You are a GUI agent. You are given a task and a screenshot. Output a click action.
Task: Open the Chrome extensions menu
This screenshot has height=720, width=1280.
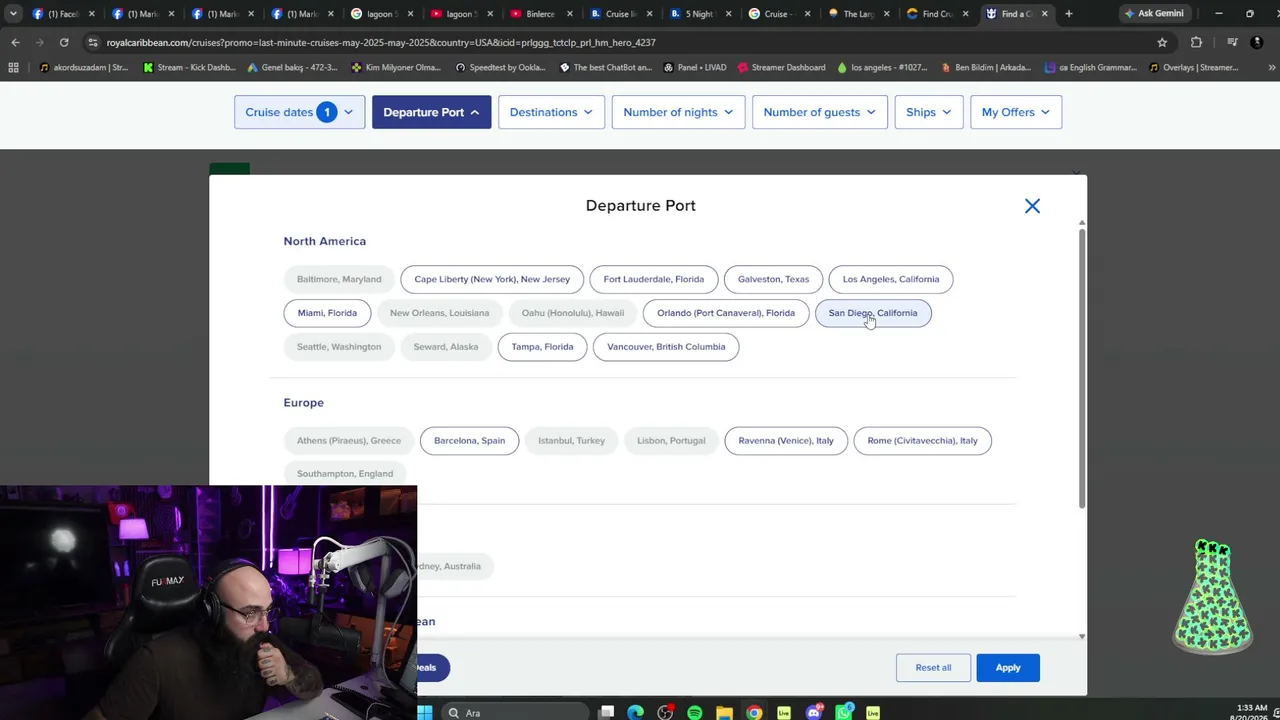pos(1196,42)
